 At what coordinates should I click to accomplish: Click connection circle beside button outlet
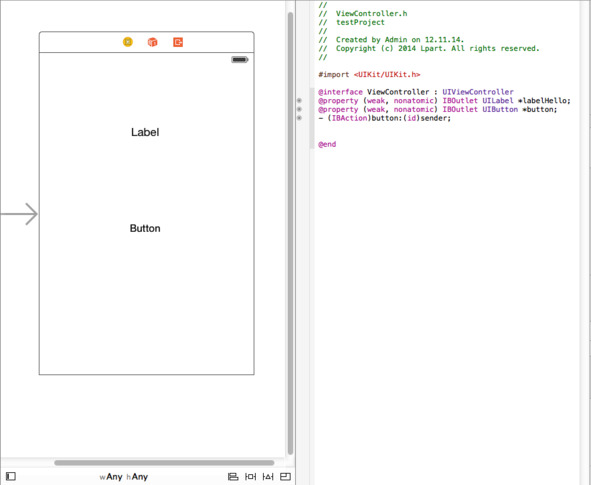299,109
